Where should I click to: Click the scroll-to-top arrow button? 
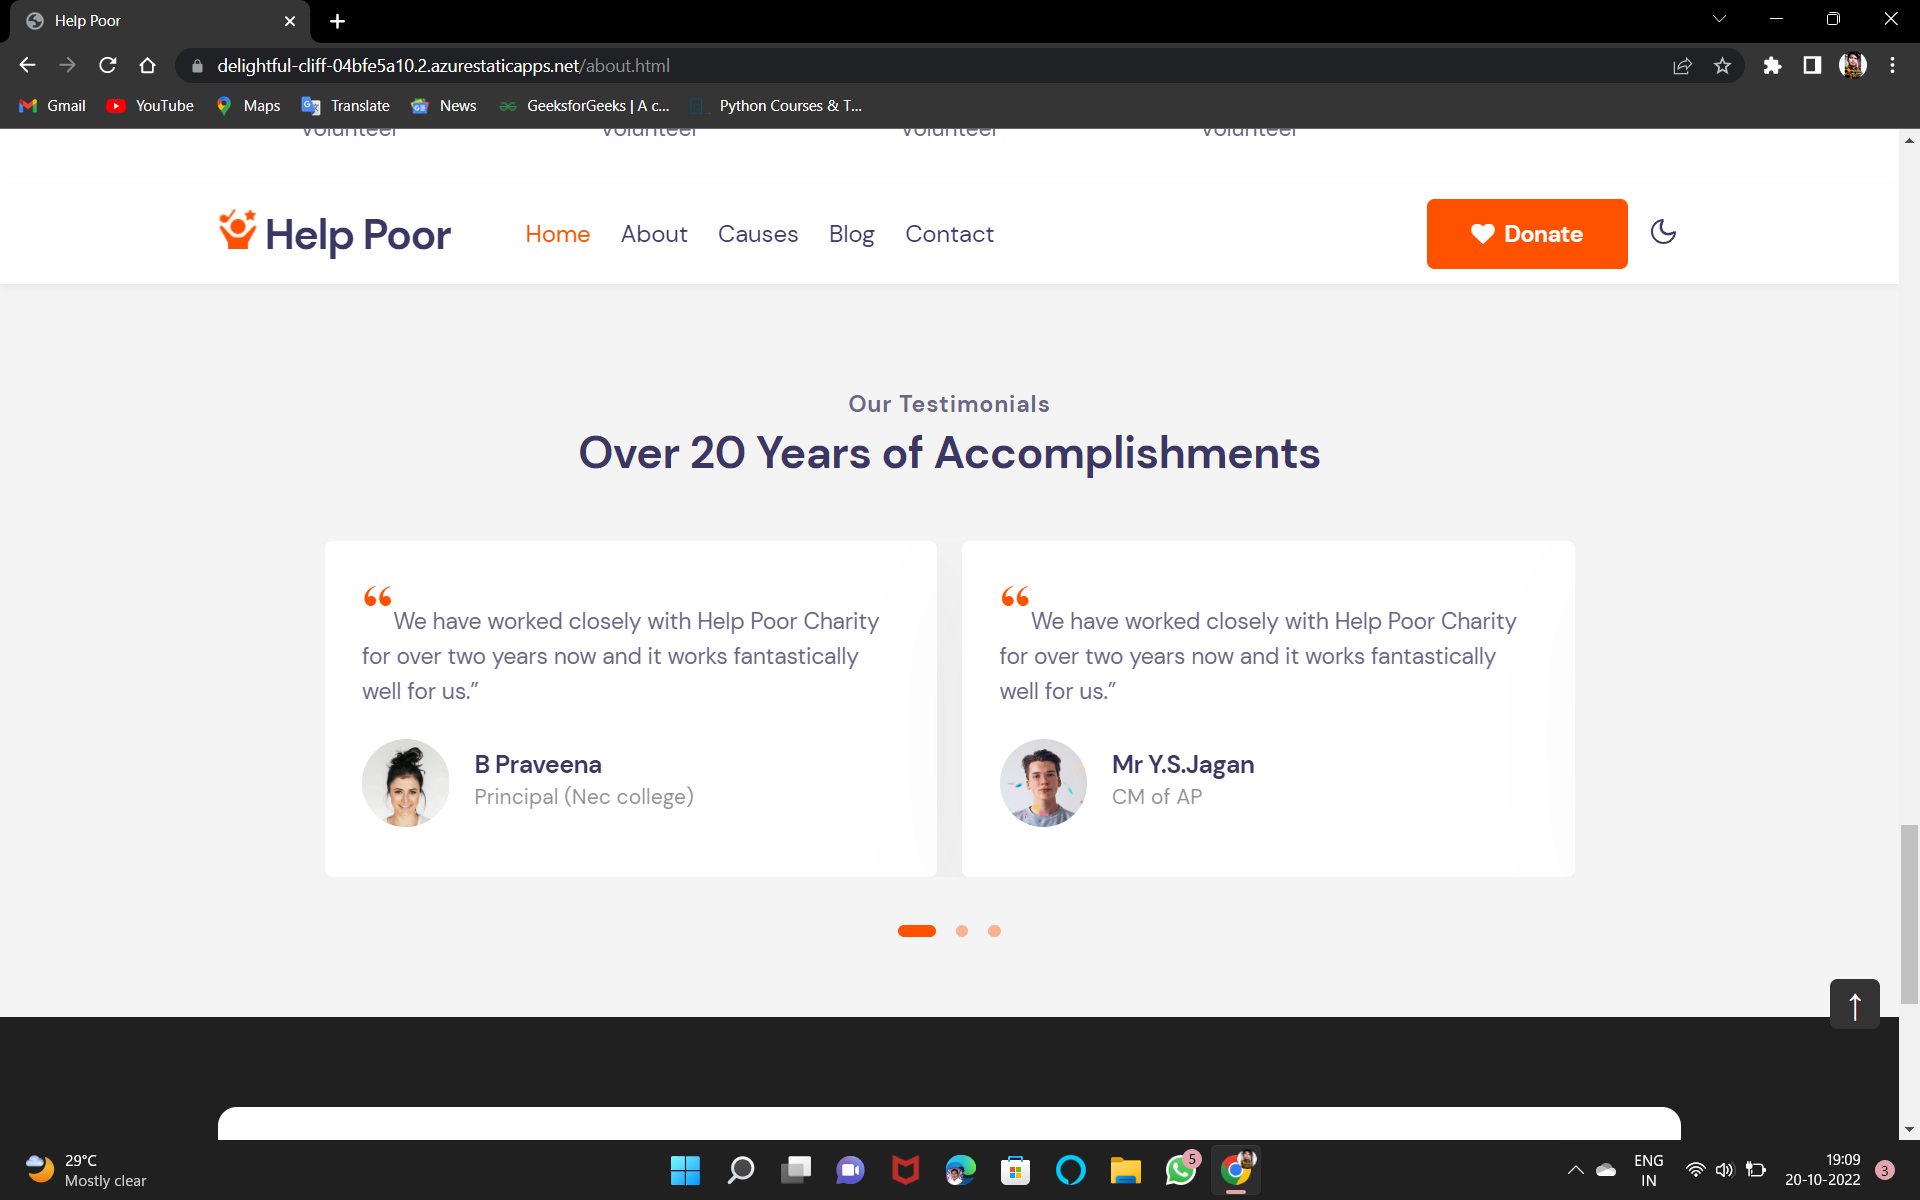coord(1855,1004)
